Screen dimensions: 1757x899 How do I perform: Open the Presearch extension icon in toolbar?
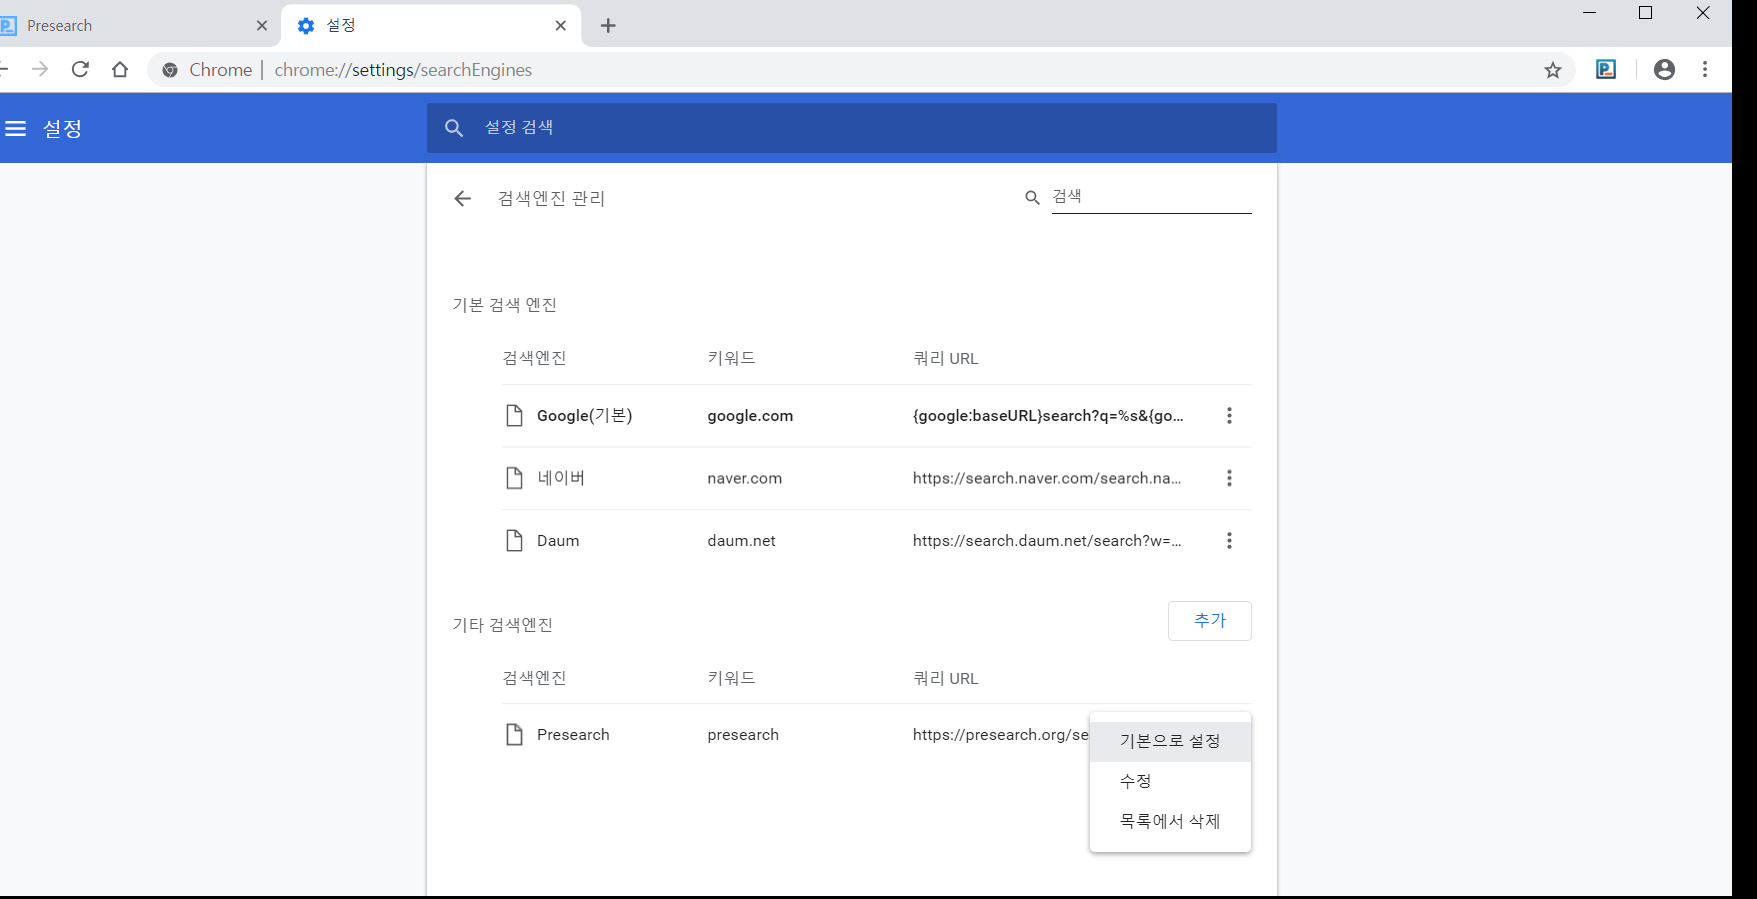pos(1606,69)
